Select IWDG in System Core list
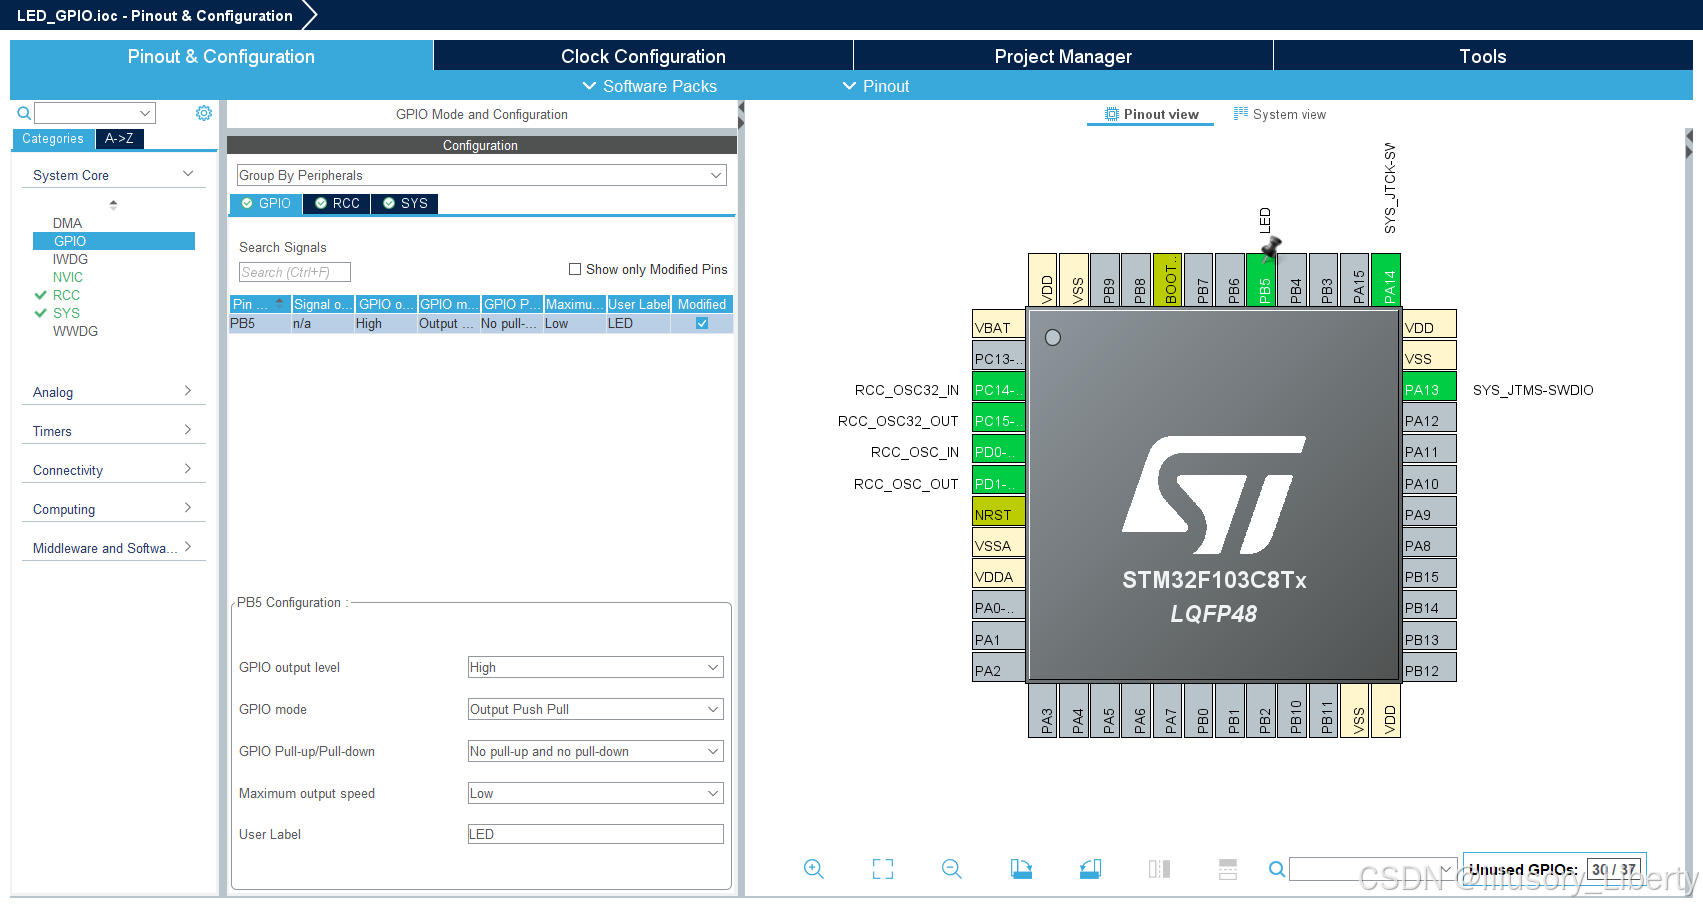1703x908 pixels. 70,259
